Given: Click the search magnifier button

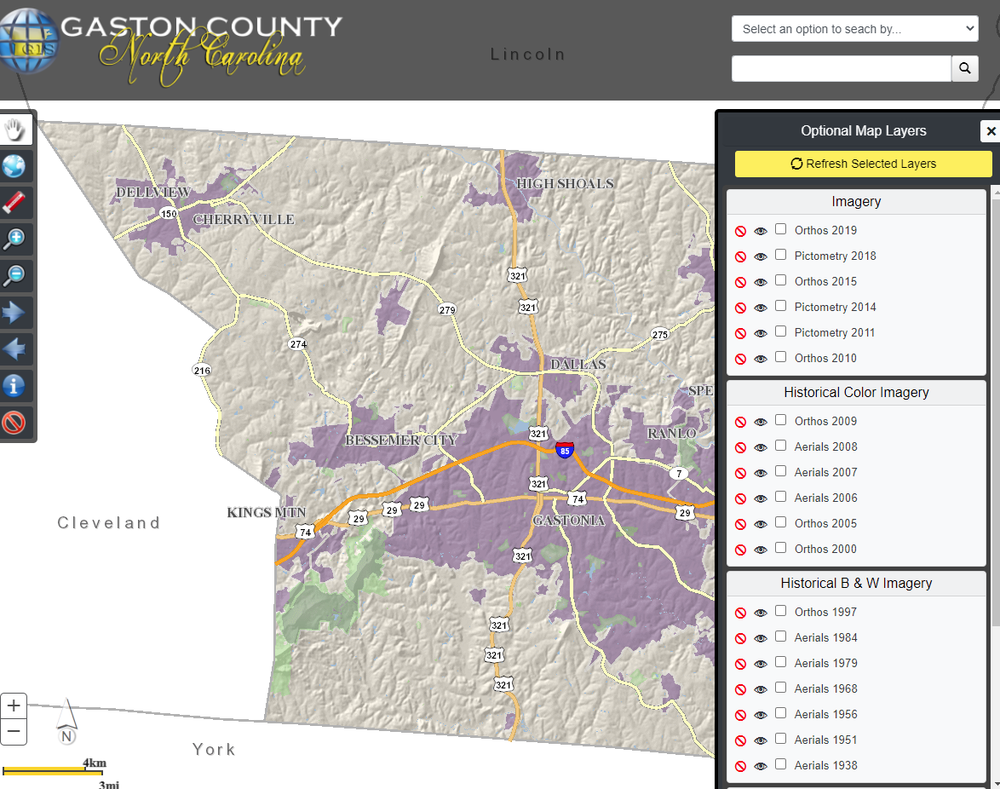Looking at the screenshot, I should click(x=965, y=68).
